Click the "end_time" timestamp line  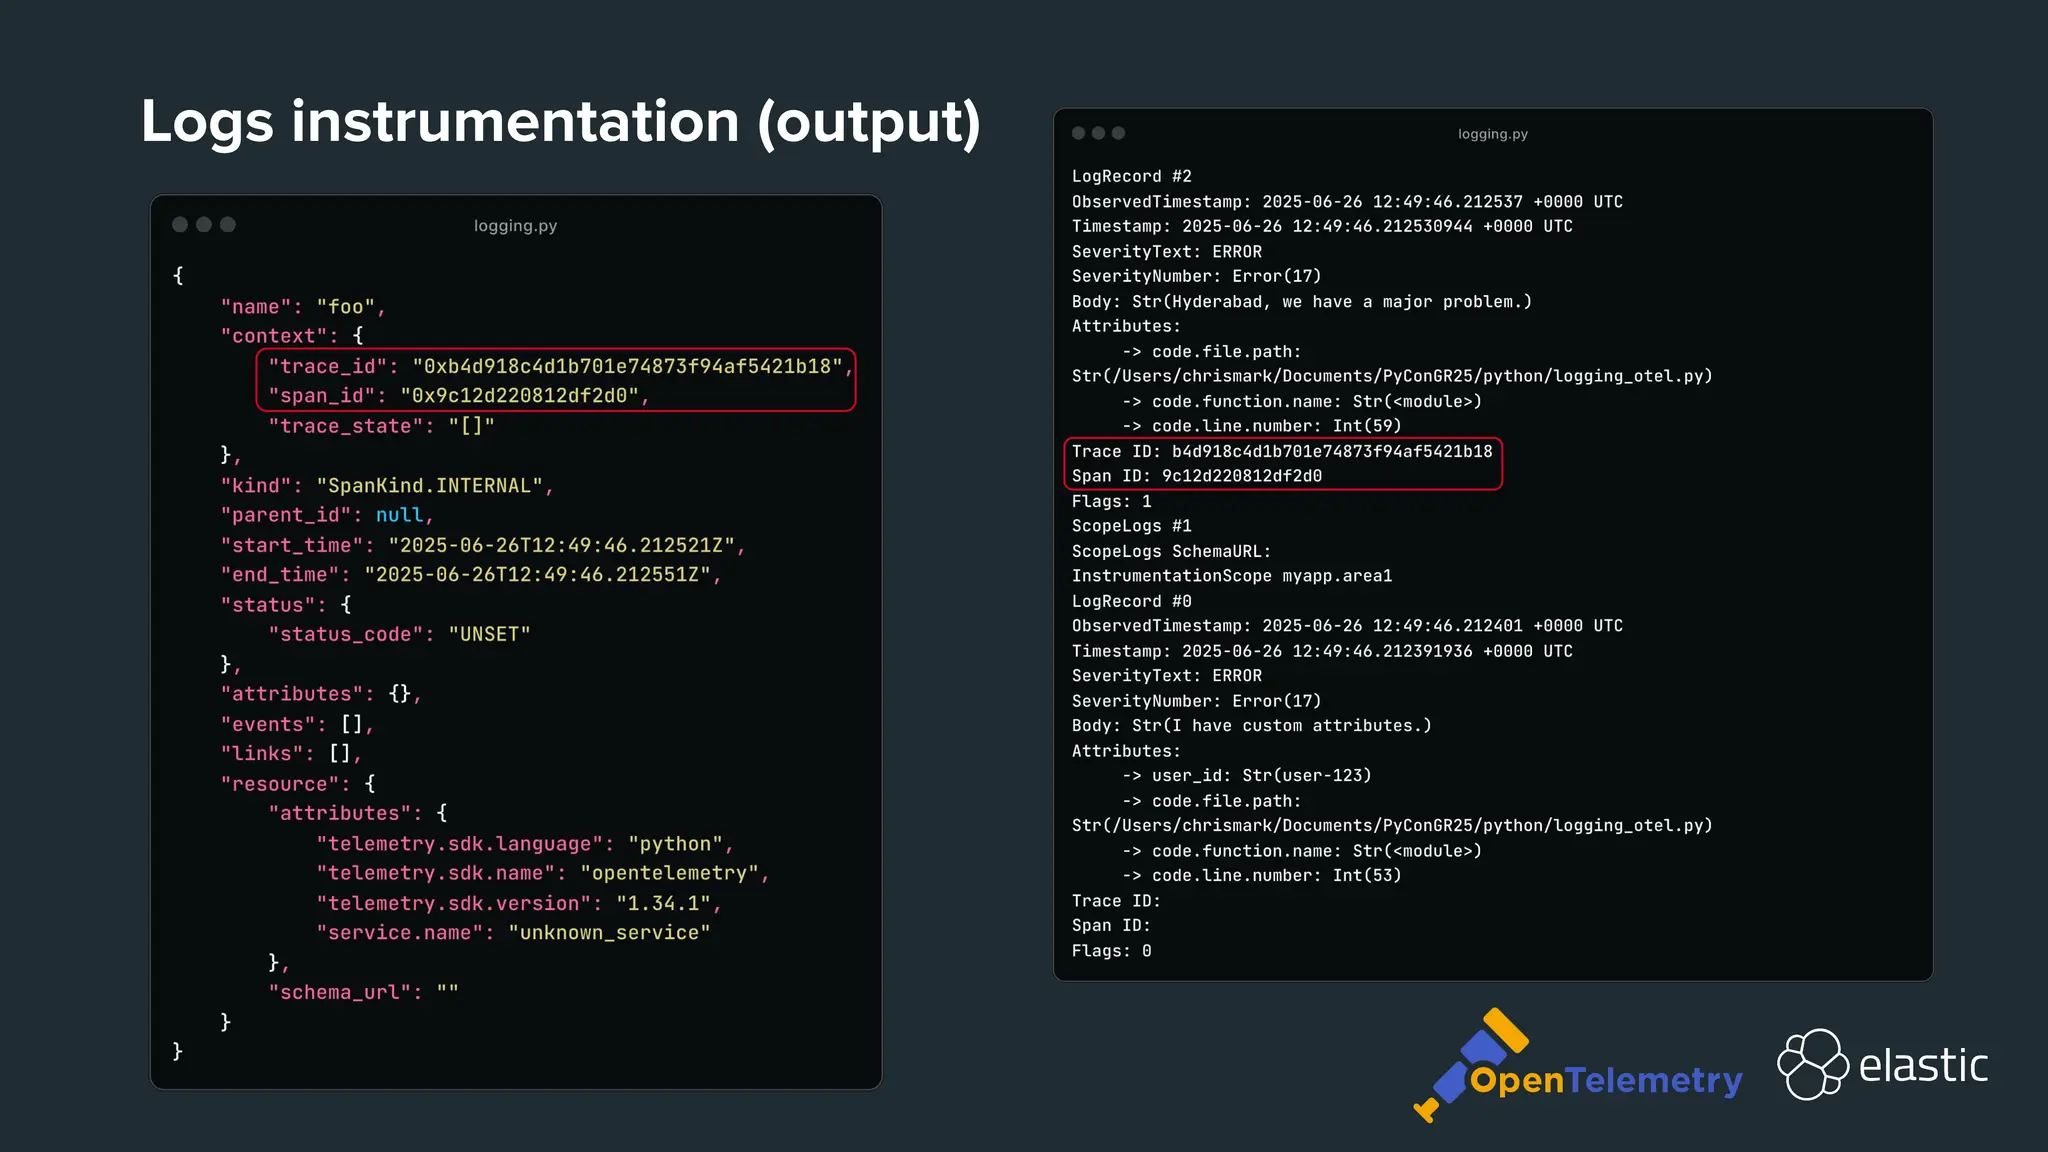click(471, 575)
